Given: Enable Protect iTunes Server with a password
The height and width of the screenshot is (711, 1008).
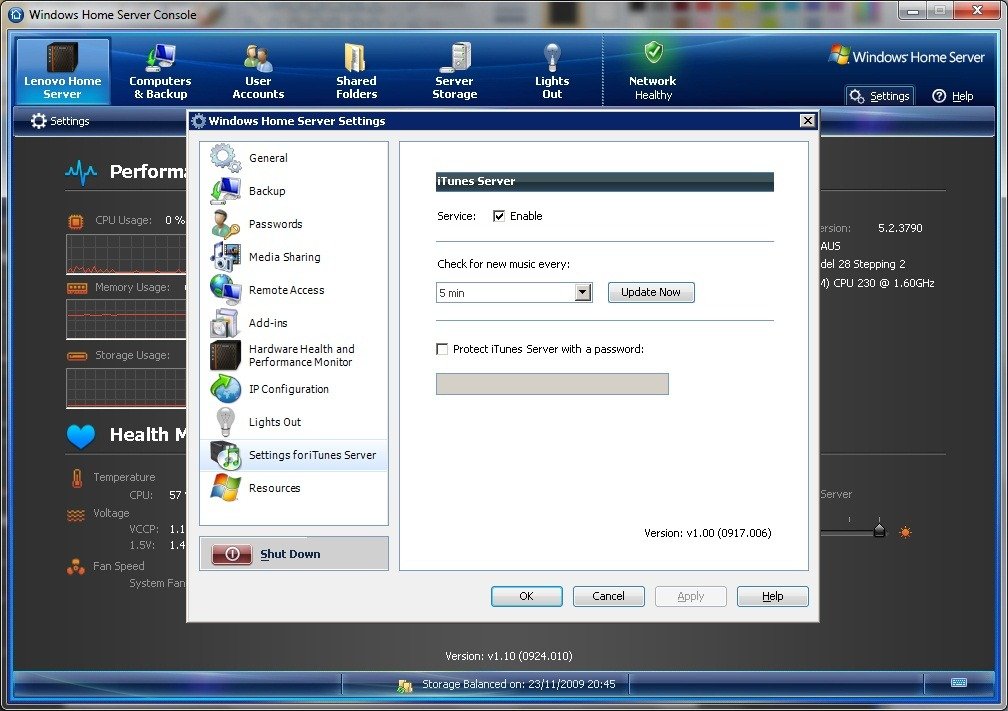Looking at the screenshot, I should [442, 349].
